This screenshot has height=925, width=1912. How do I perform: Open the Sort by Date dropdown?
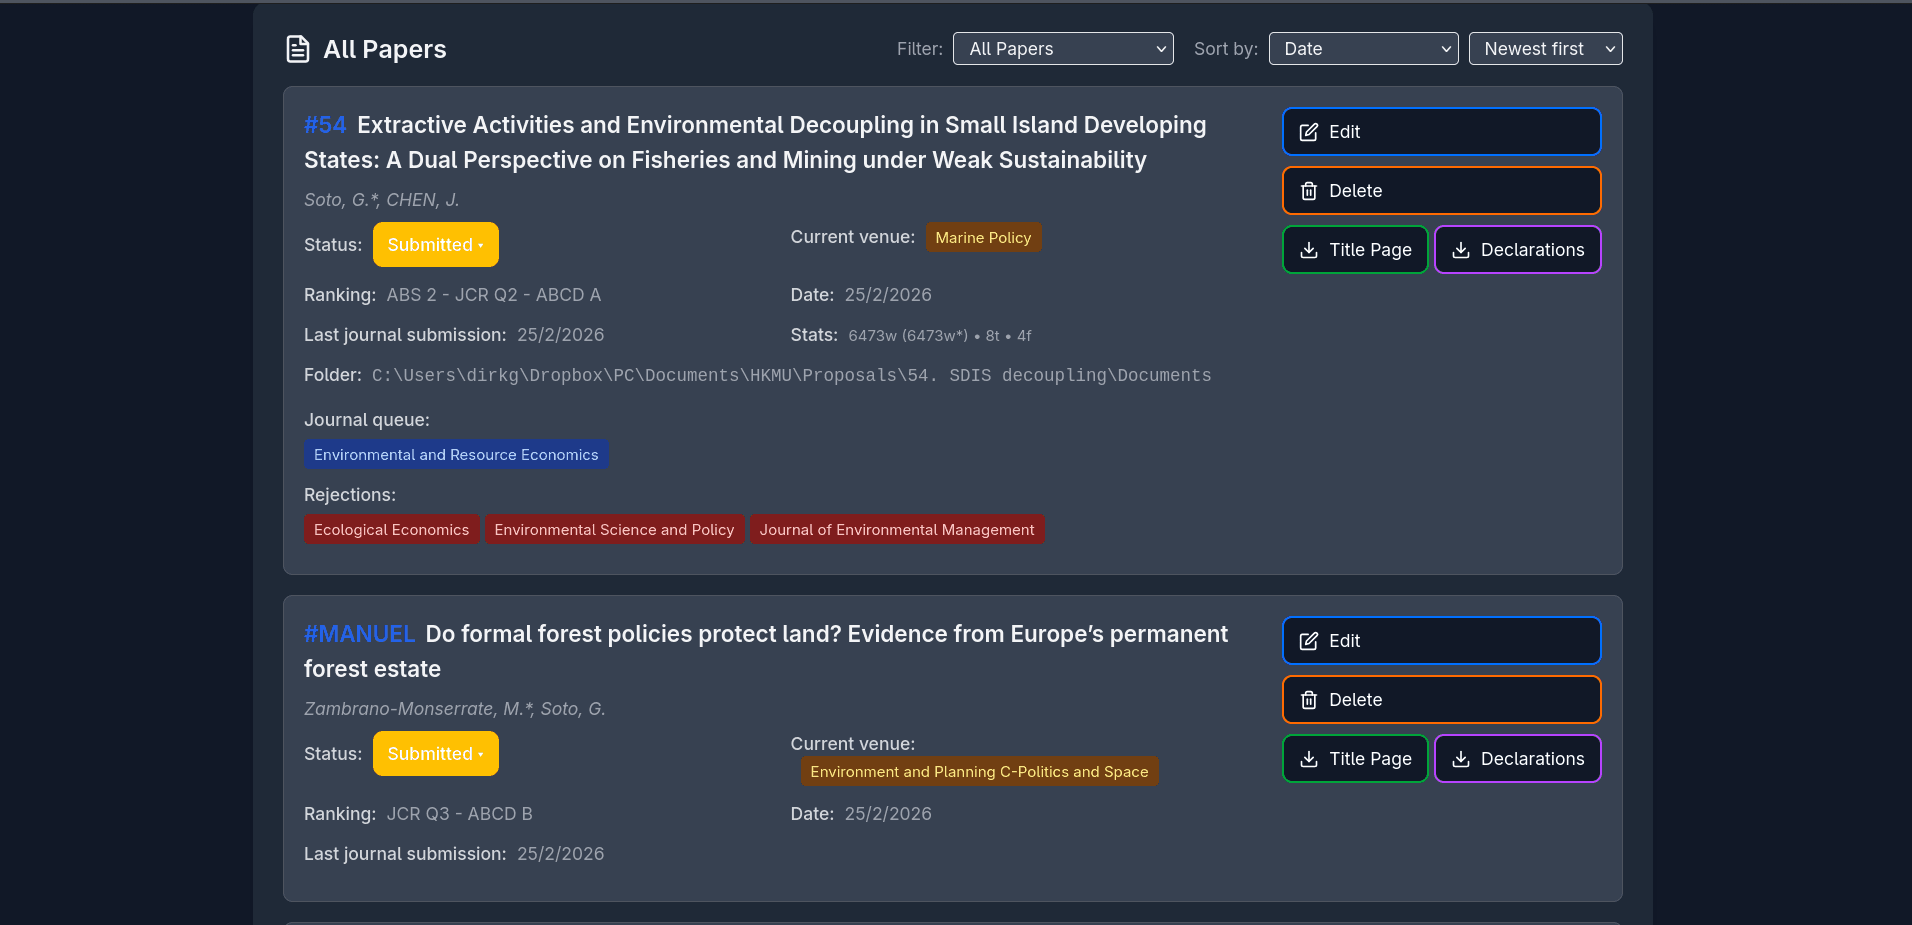[1363, 48]
